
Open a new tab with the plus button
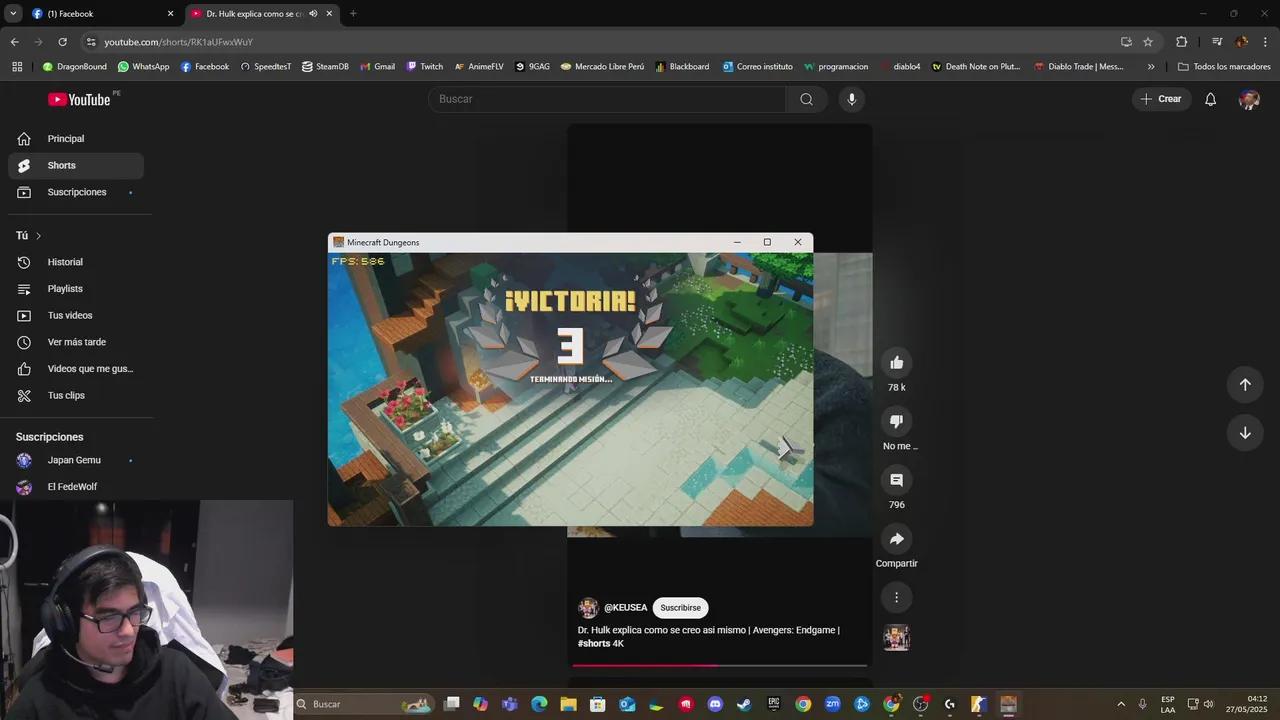coord(353,14)
